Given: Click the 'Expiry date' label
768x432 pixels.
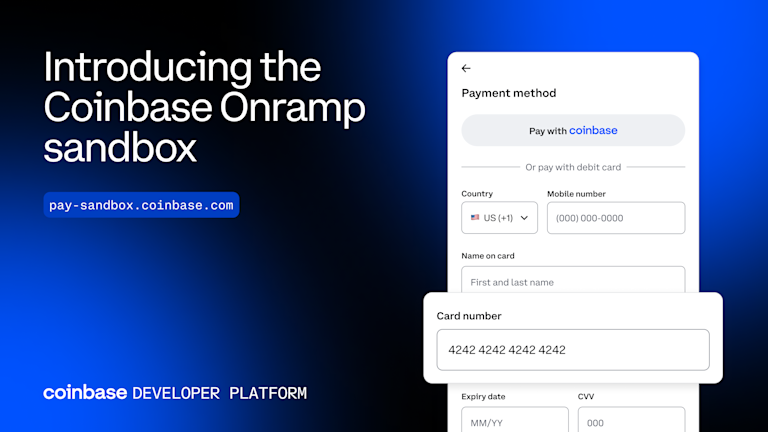Looking at the screenshot, I should click(x=483, y=397).
